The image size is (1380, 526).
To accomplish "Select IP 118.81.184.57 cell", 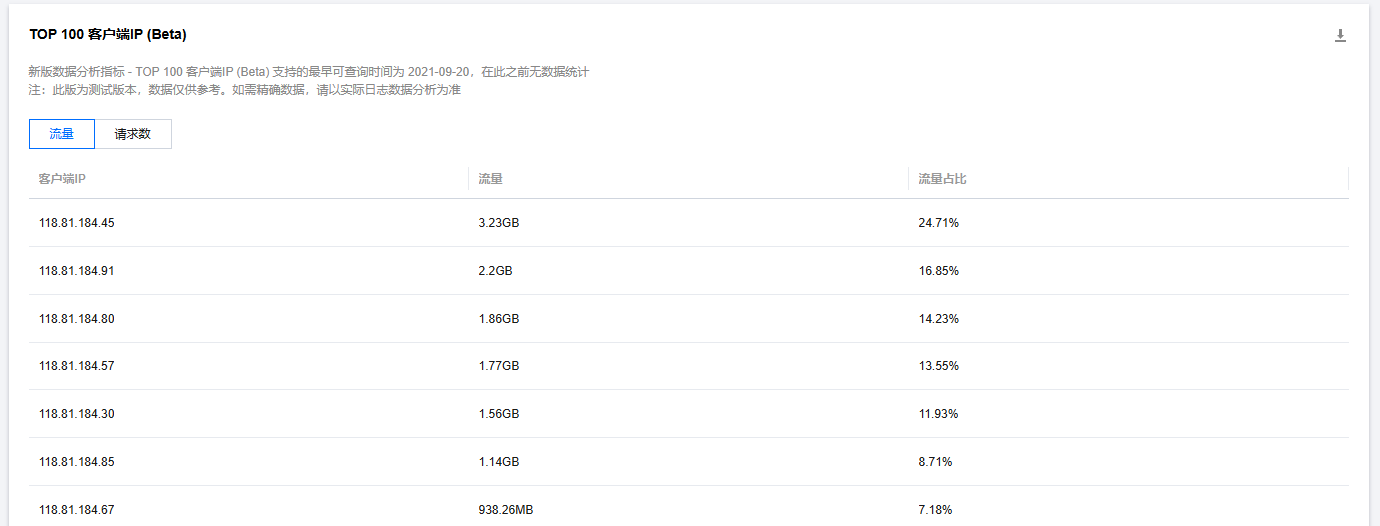I will tap(77, 366).
